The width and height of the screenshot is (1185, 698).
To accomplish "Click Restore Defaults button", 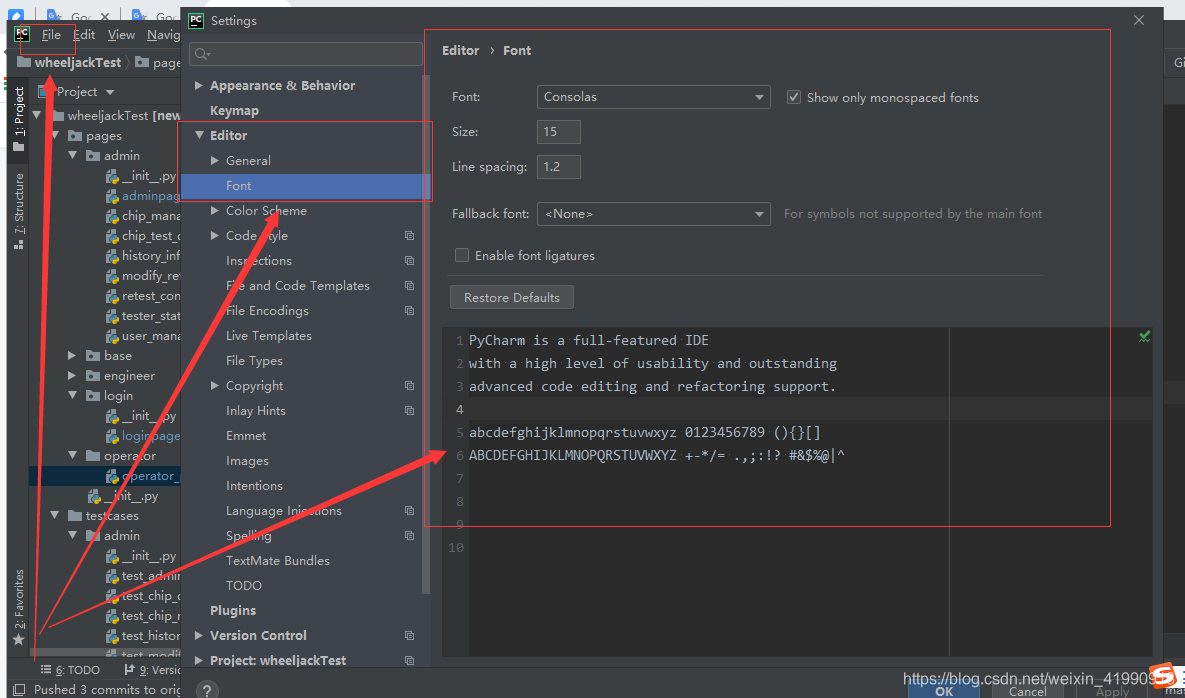I will [512, 298].
